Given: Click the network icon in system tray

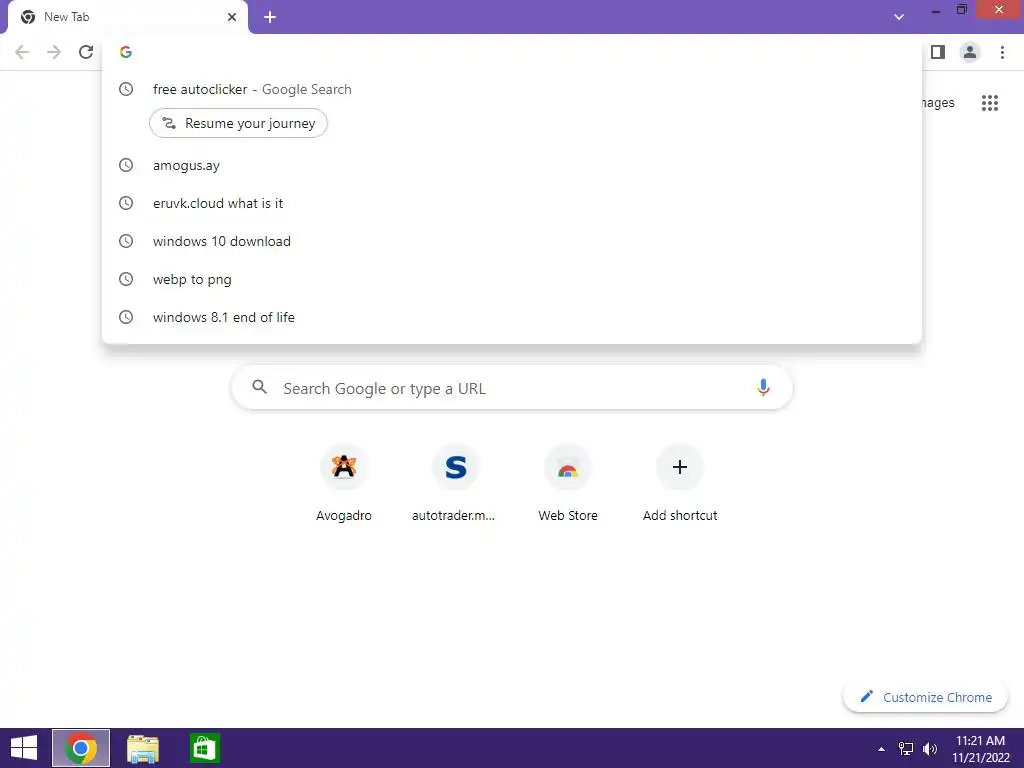Looking at the screenshot, I should (x=906, y=749).
